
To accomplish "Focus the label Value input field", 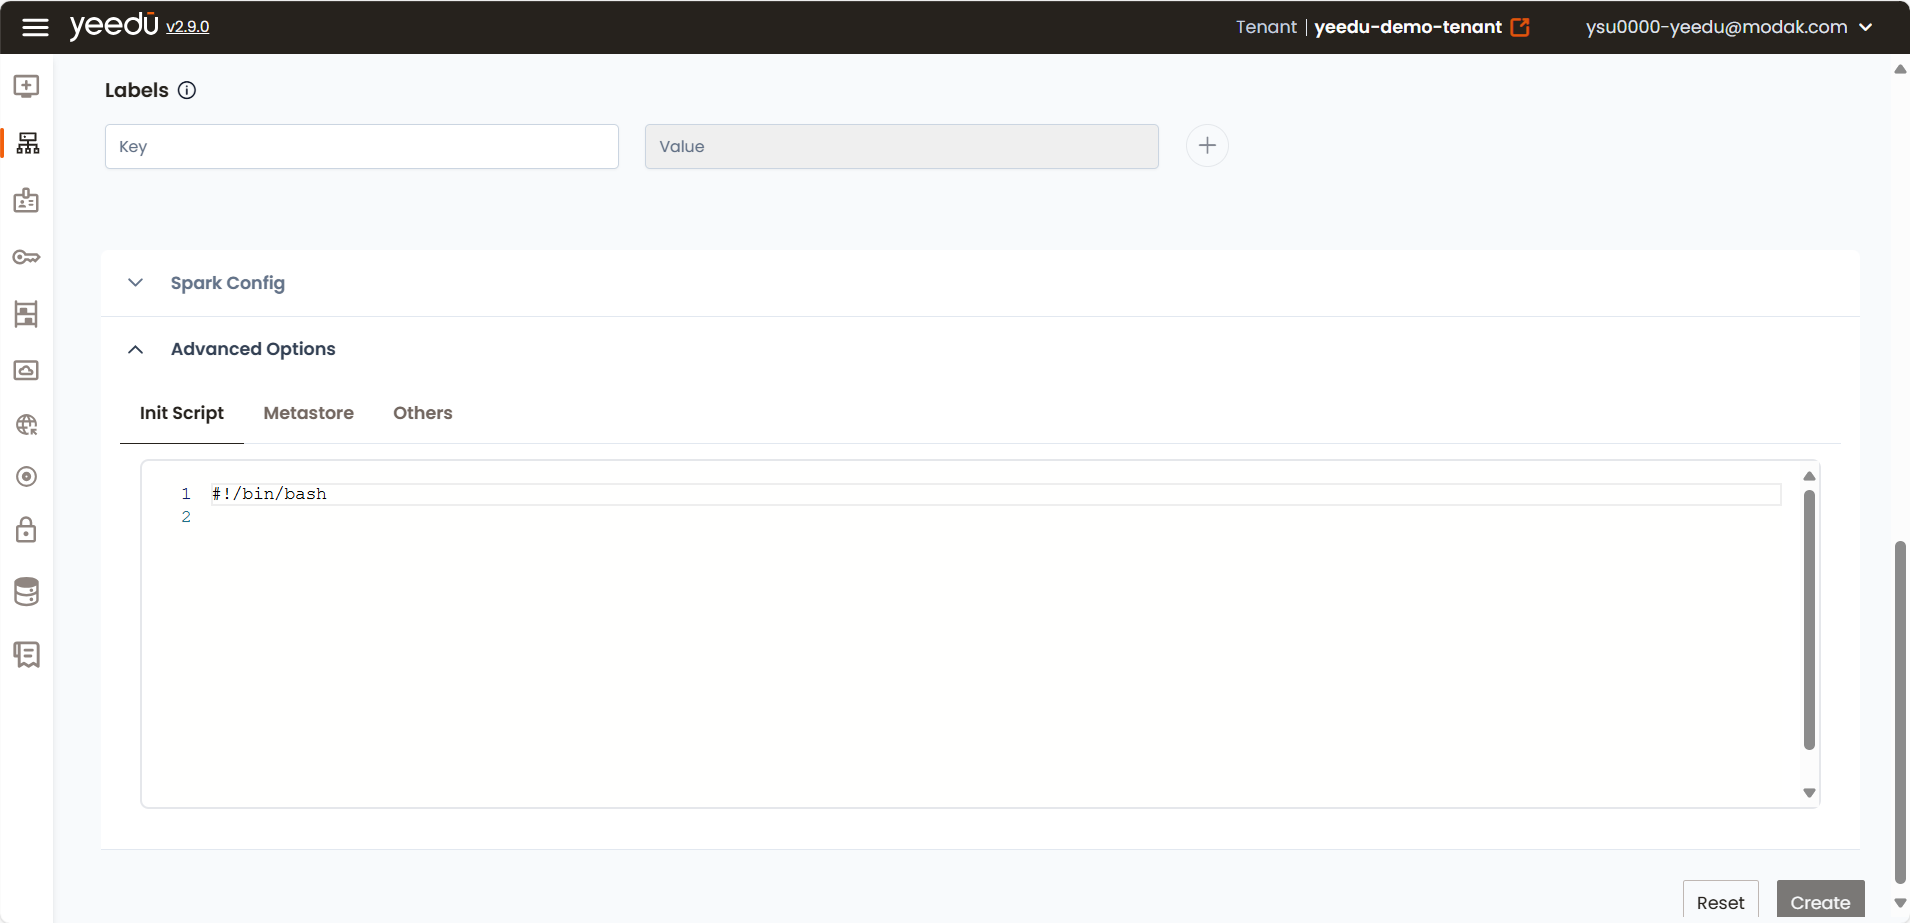I will (x=902, y=146).
